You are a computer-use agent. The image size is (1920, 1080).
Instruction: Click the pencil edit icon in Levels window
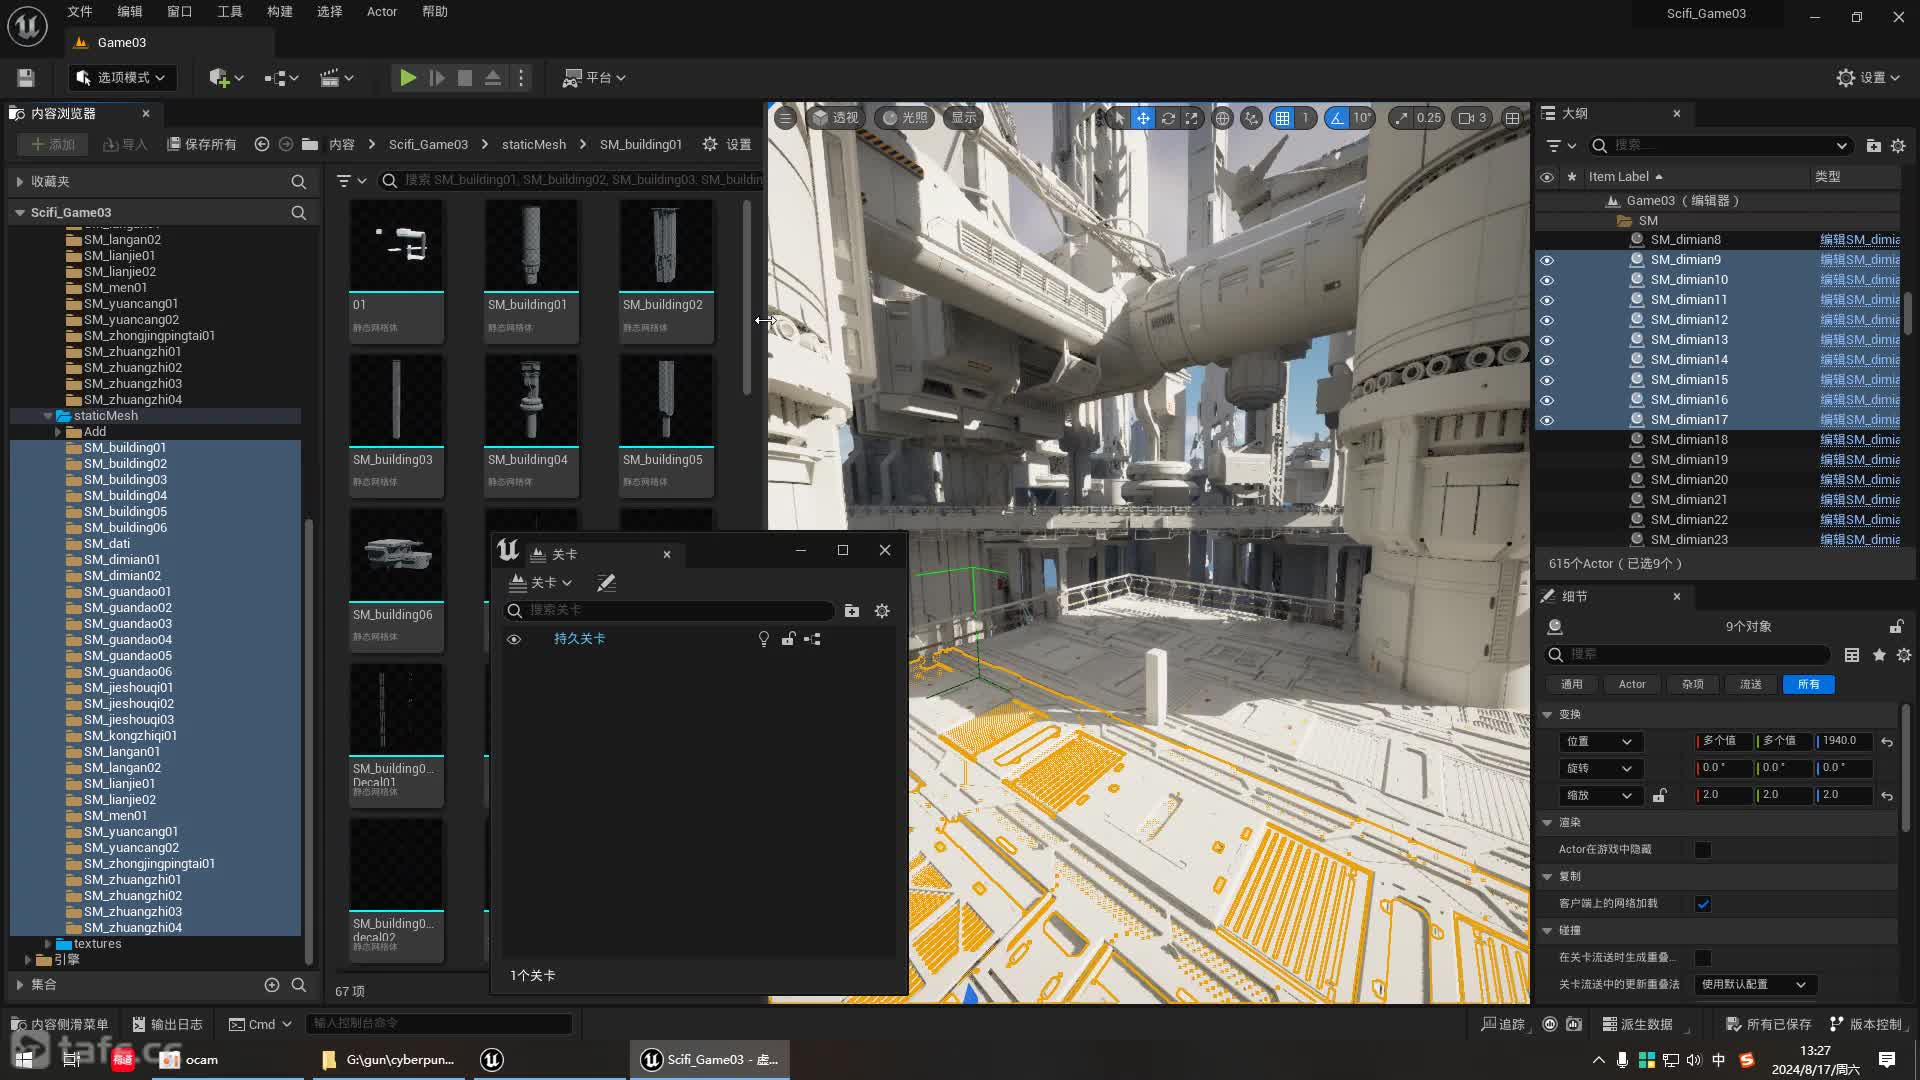tap(606, 582)
